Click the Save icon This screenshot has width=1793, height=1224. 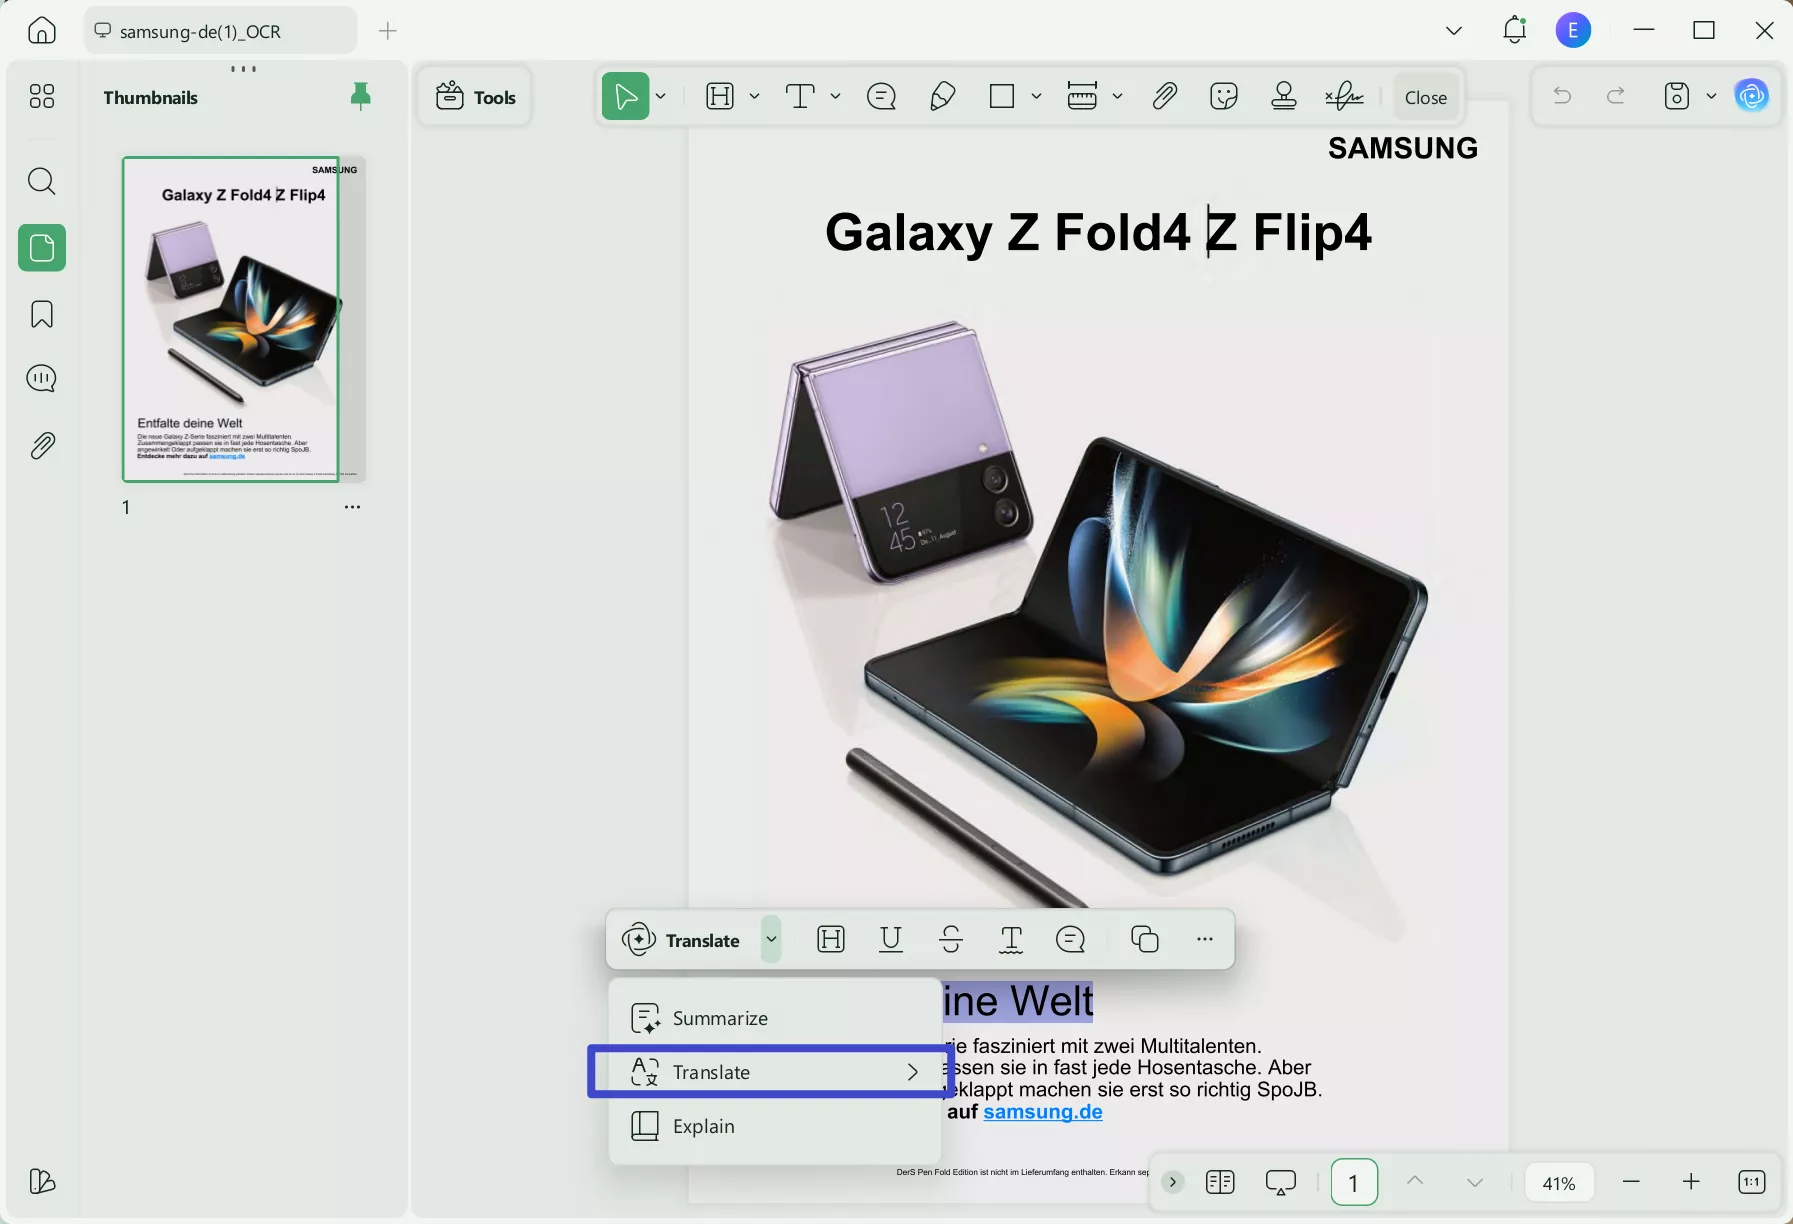(1677, 96)
